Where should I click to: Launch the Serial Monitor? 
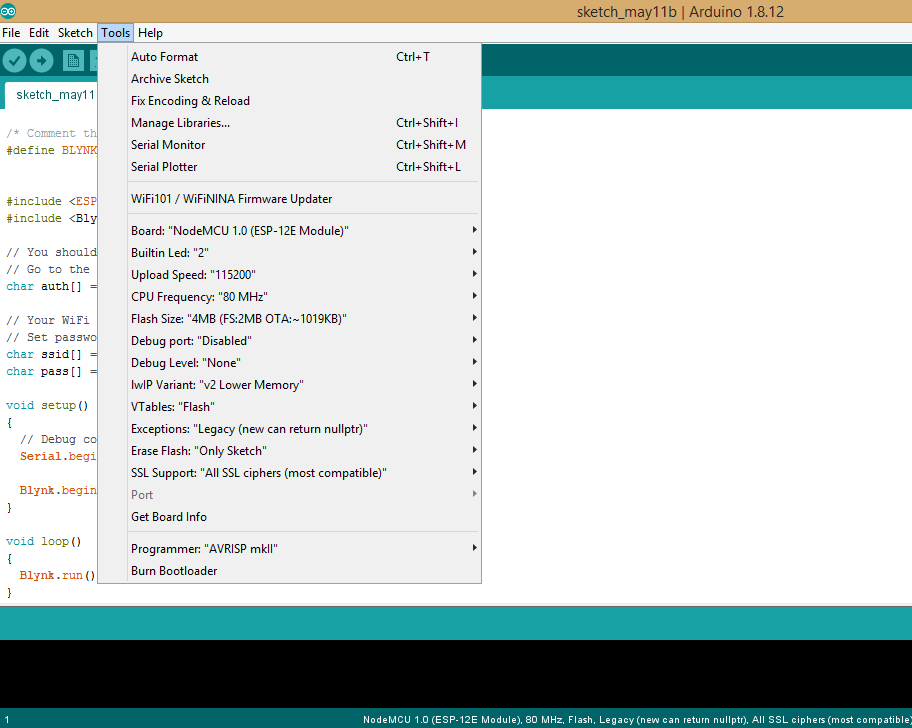coord(289,145)
